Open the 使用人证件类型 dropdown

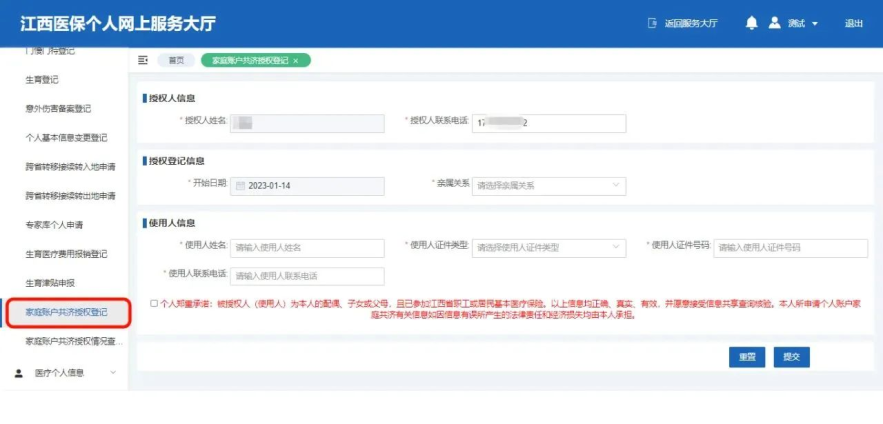click(549, 247)
